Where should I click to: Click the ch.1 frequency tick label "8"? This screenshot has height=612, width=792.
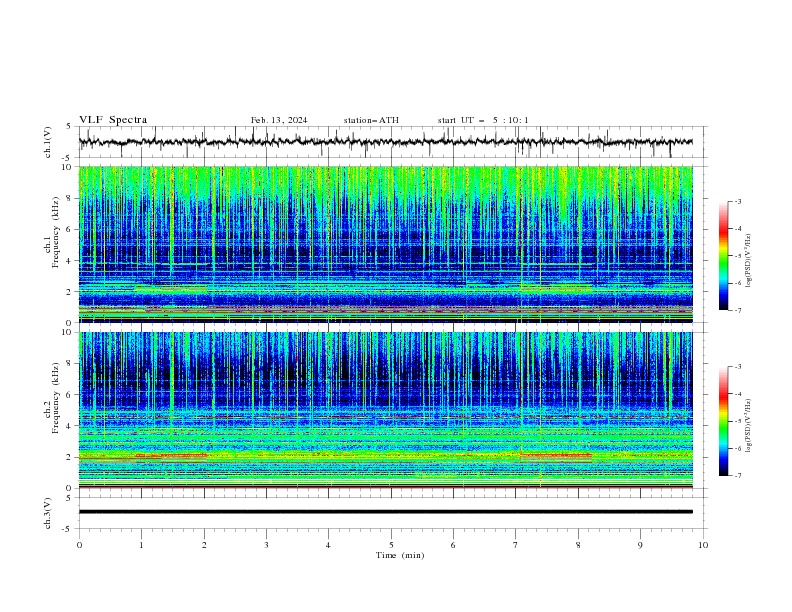click(x=69, y=198)
